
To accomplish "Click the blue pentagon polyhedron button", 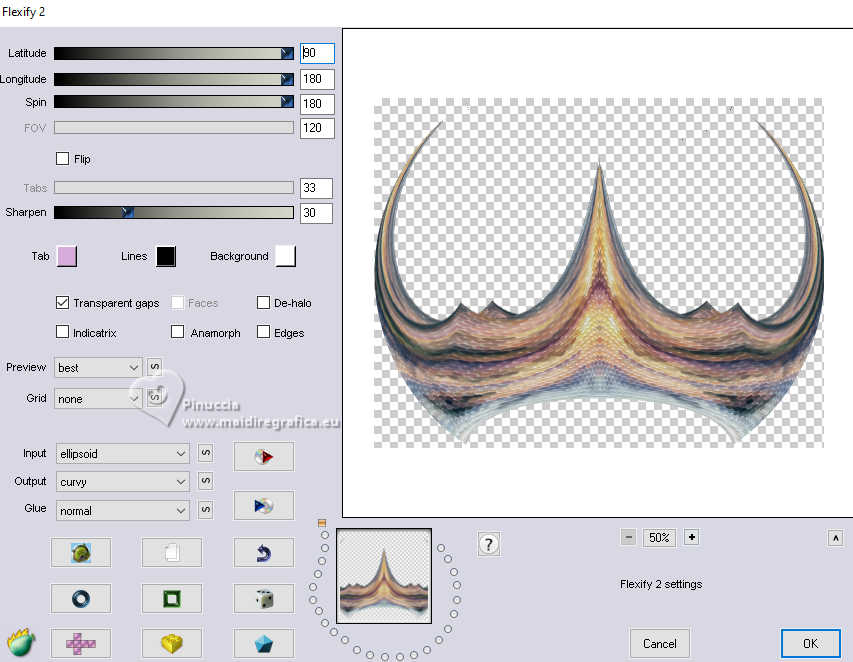I will coord(264,644).
